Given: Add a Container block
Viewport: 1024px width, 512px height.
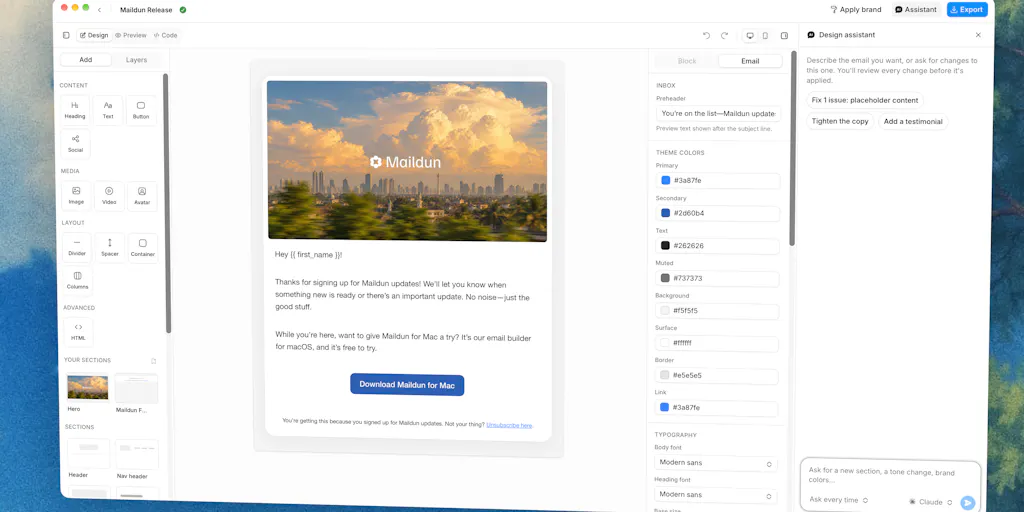Looking at the screenshot, I should click(x=142, y=248).
